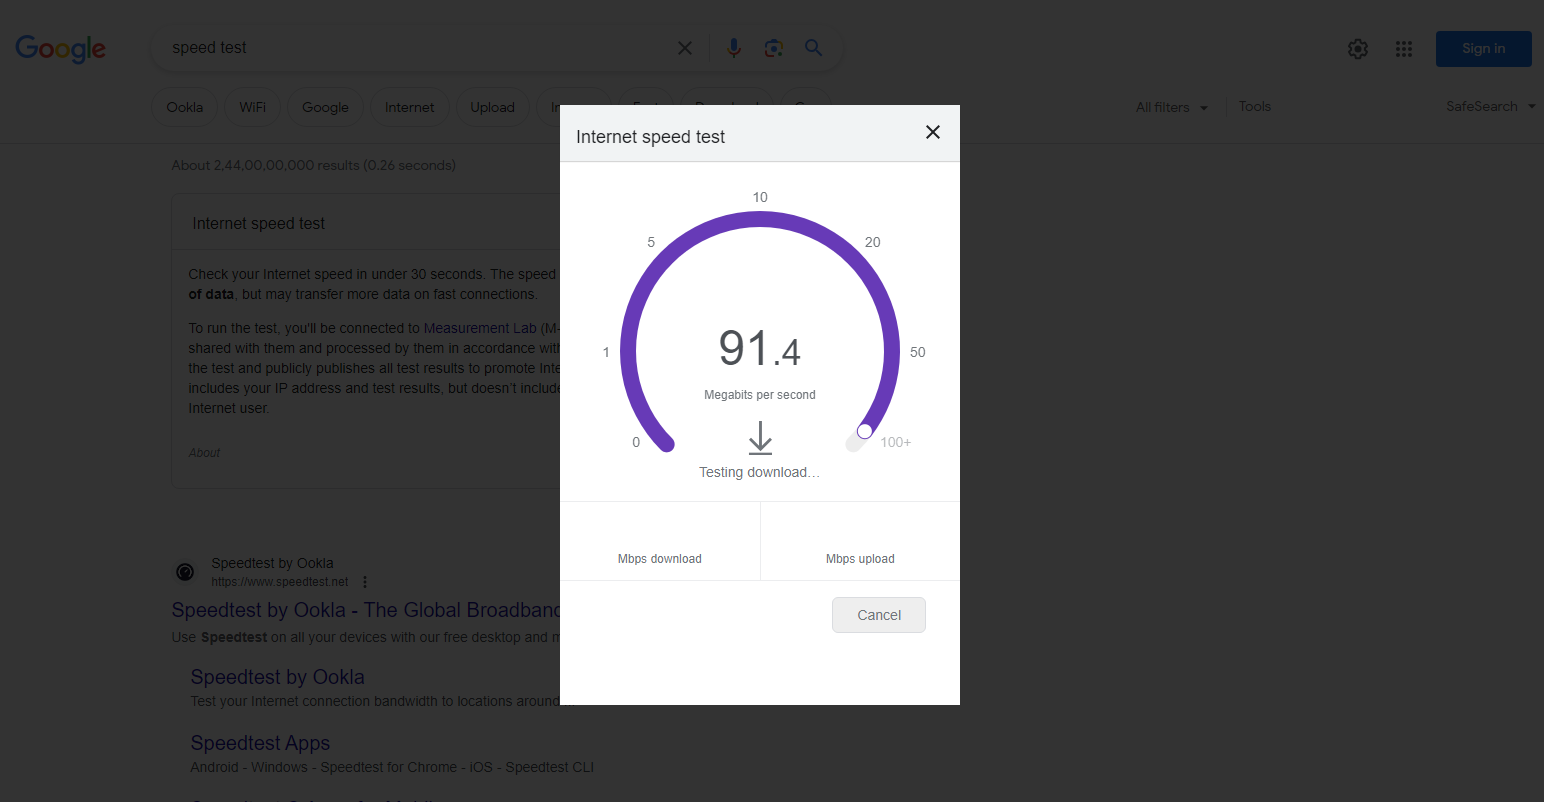Cancel the running speed test
This screenshot has width=1544, height=802.
879,615
